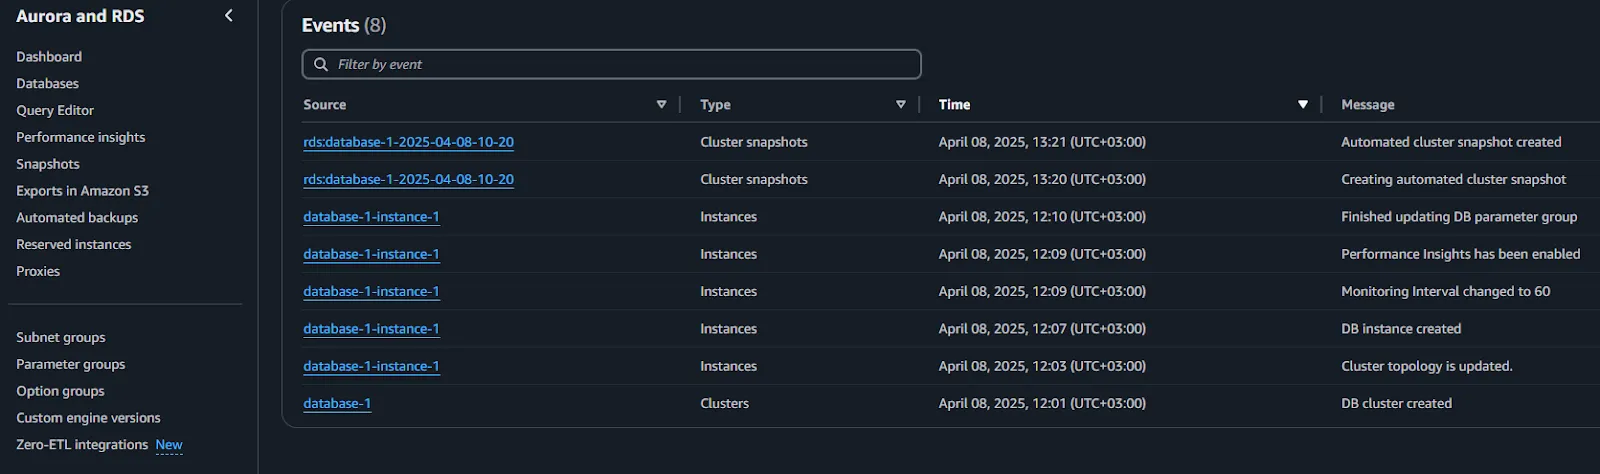Sort events by Time column arrow

click(x=1303, y=104)
